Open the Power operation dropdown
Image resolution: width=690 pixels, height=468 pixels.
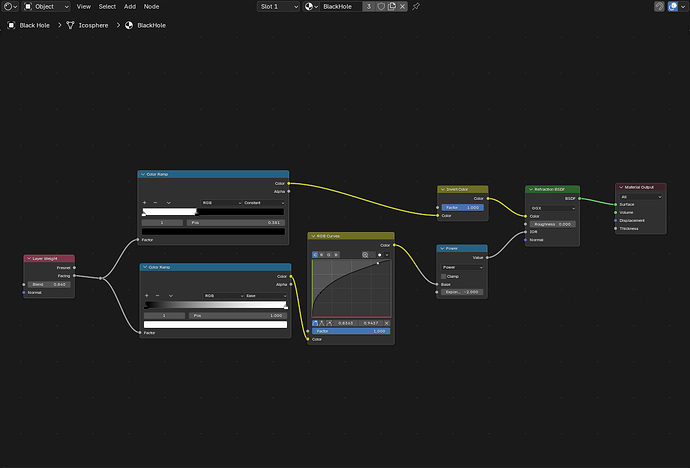point(462,267)
